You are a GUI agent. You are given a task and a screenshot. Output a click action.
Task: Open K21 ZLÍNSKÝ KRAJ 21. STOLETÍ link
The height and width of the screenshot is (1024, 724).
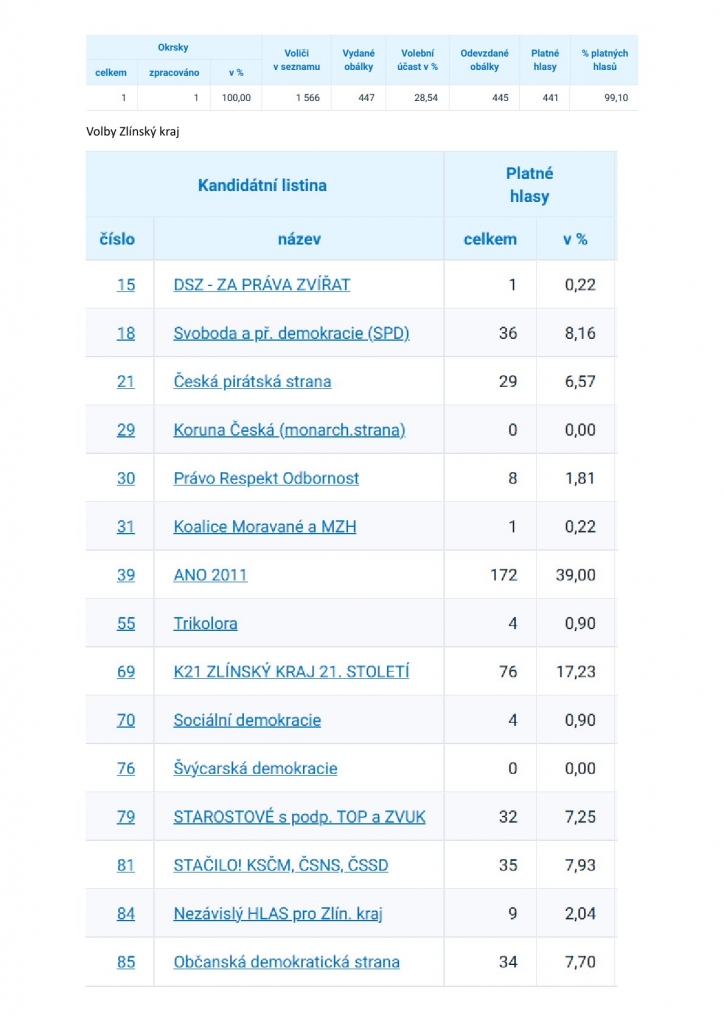tap(291, 672)
